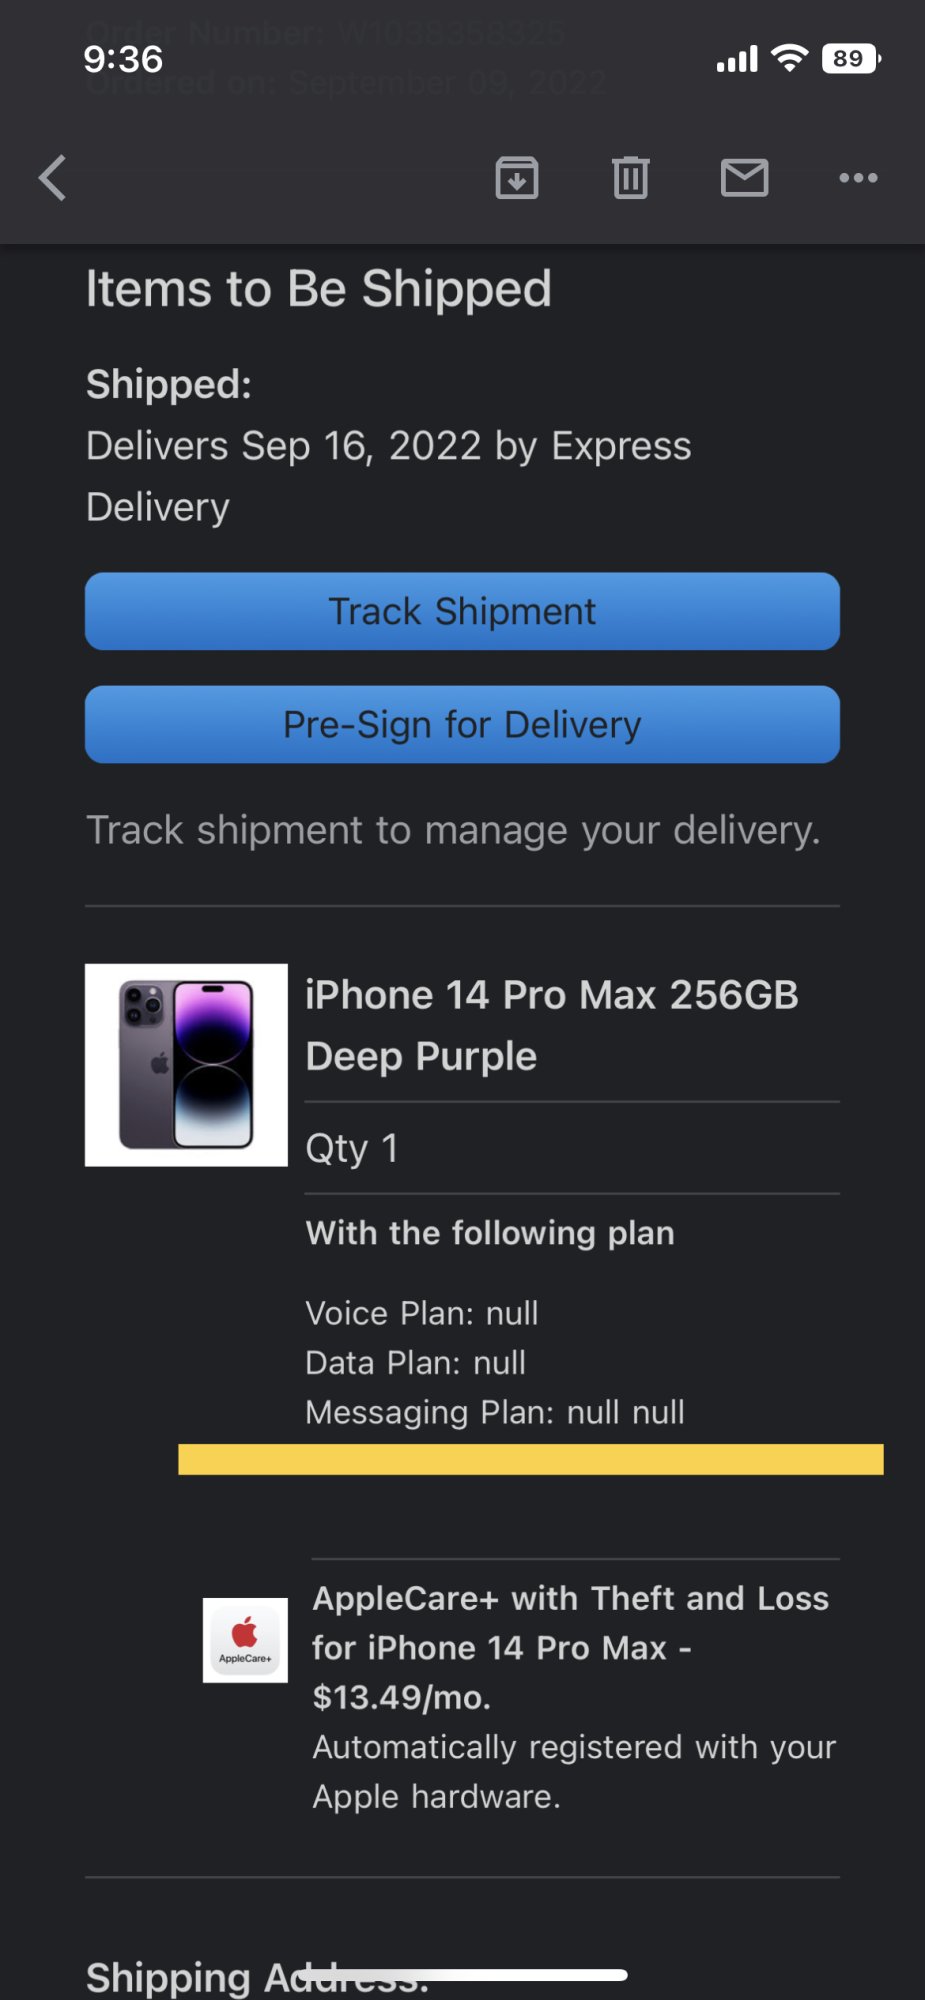Tap the AppleCare+ with Theft and Loss text
Image resolution: width=925 pixels, height=2000 pixels.
click(571, 1598)
